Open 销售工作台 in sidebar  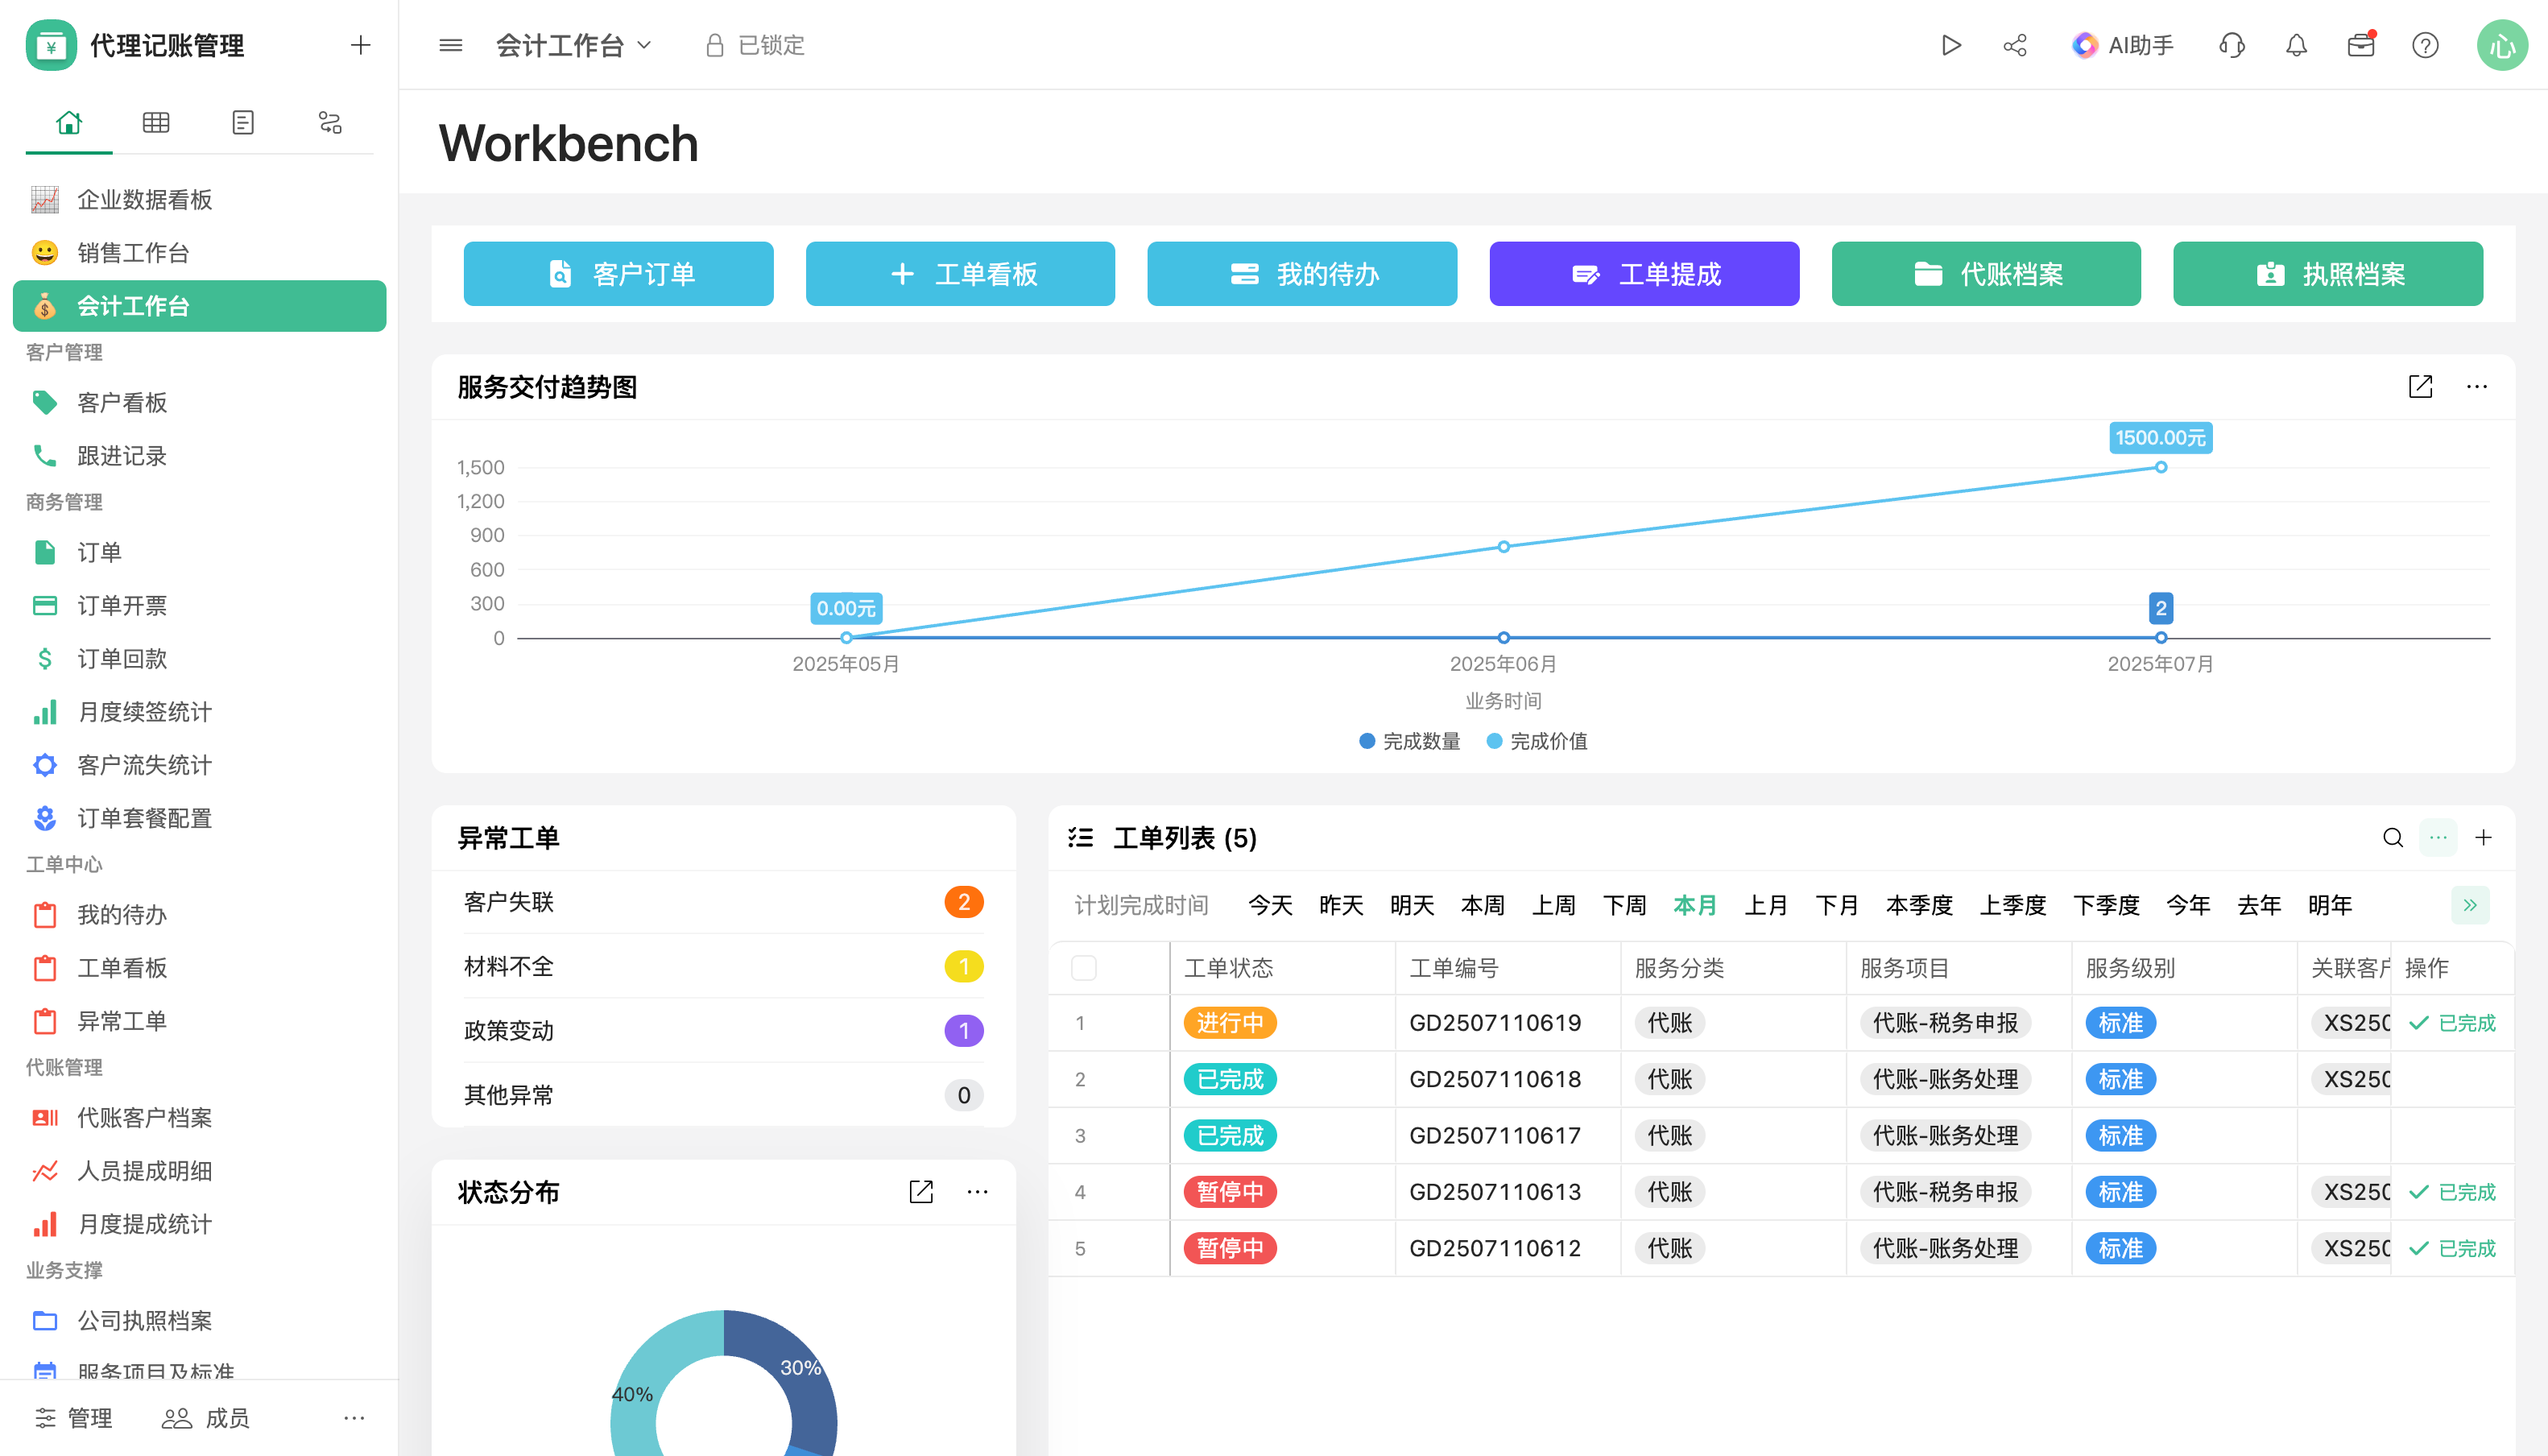[x=199, y=252]
